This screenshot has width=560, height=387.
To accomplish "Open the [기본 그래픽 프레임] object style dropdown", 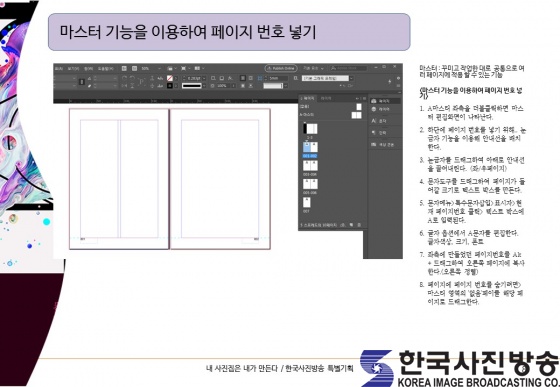I will click(x=351, y=78).
